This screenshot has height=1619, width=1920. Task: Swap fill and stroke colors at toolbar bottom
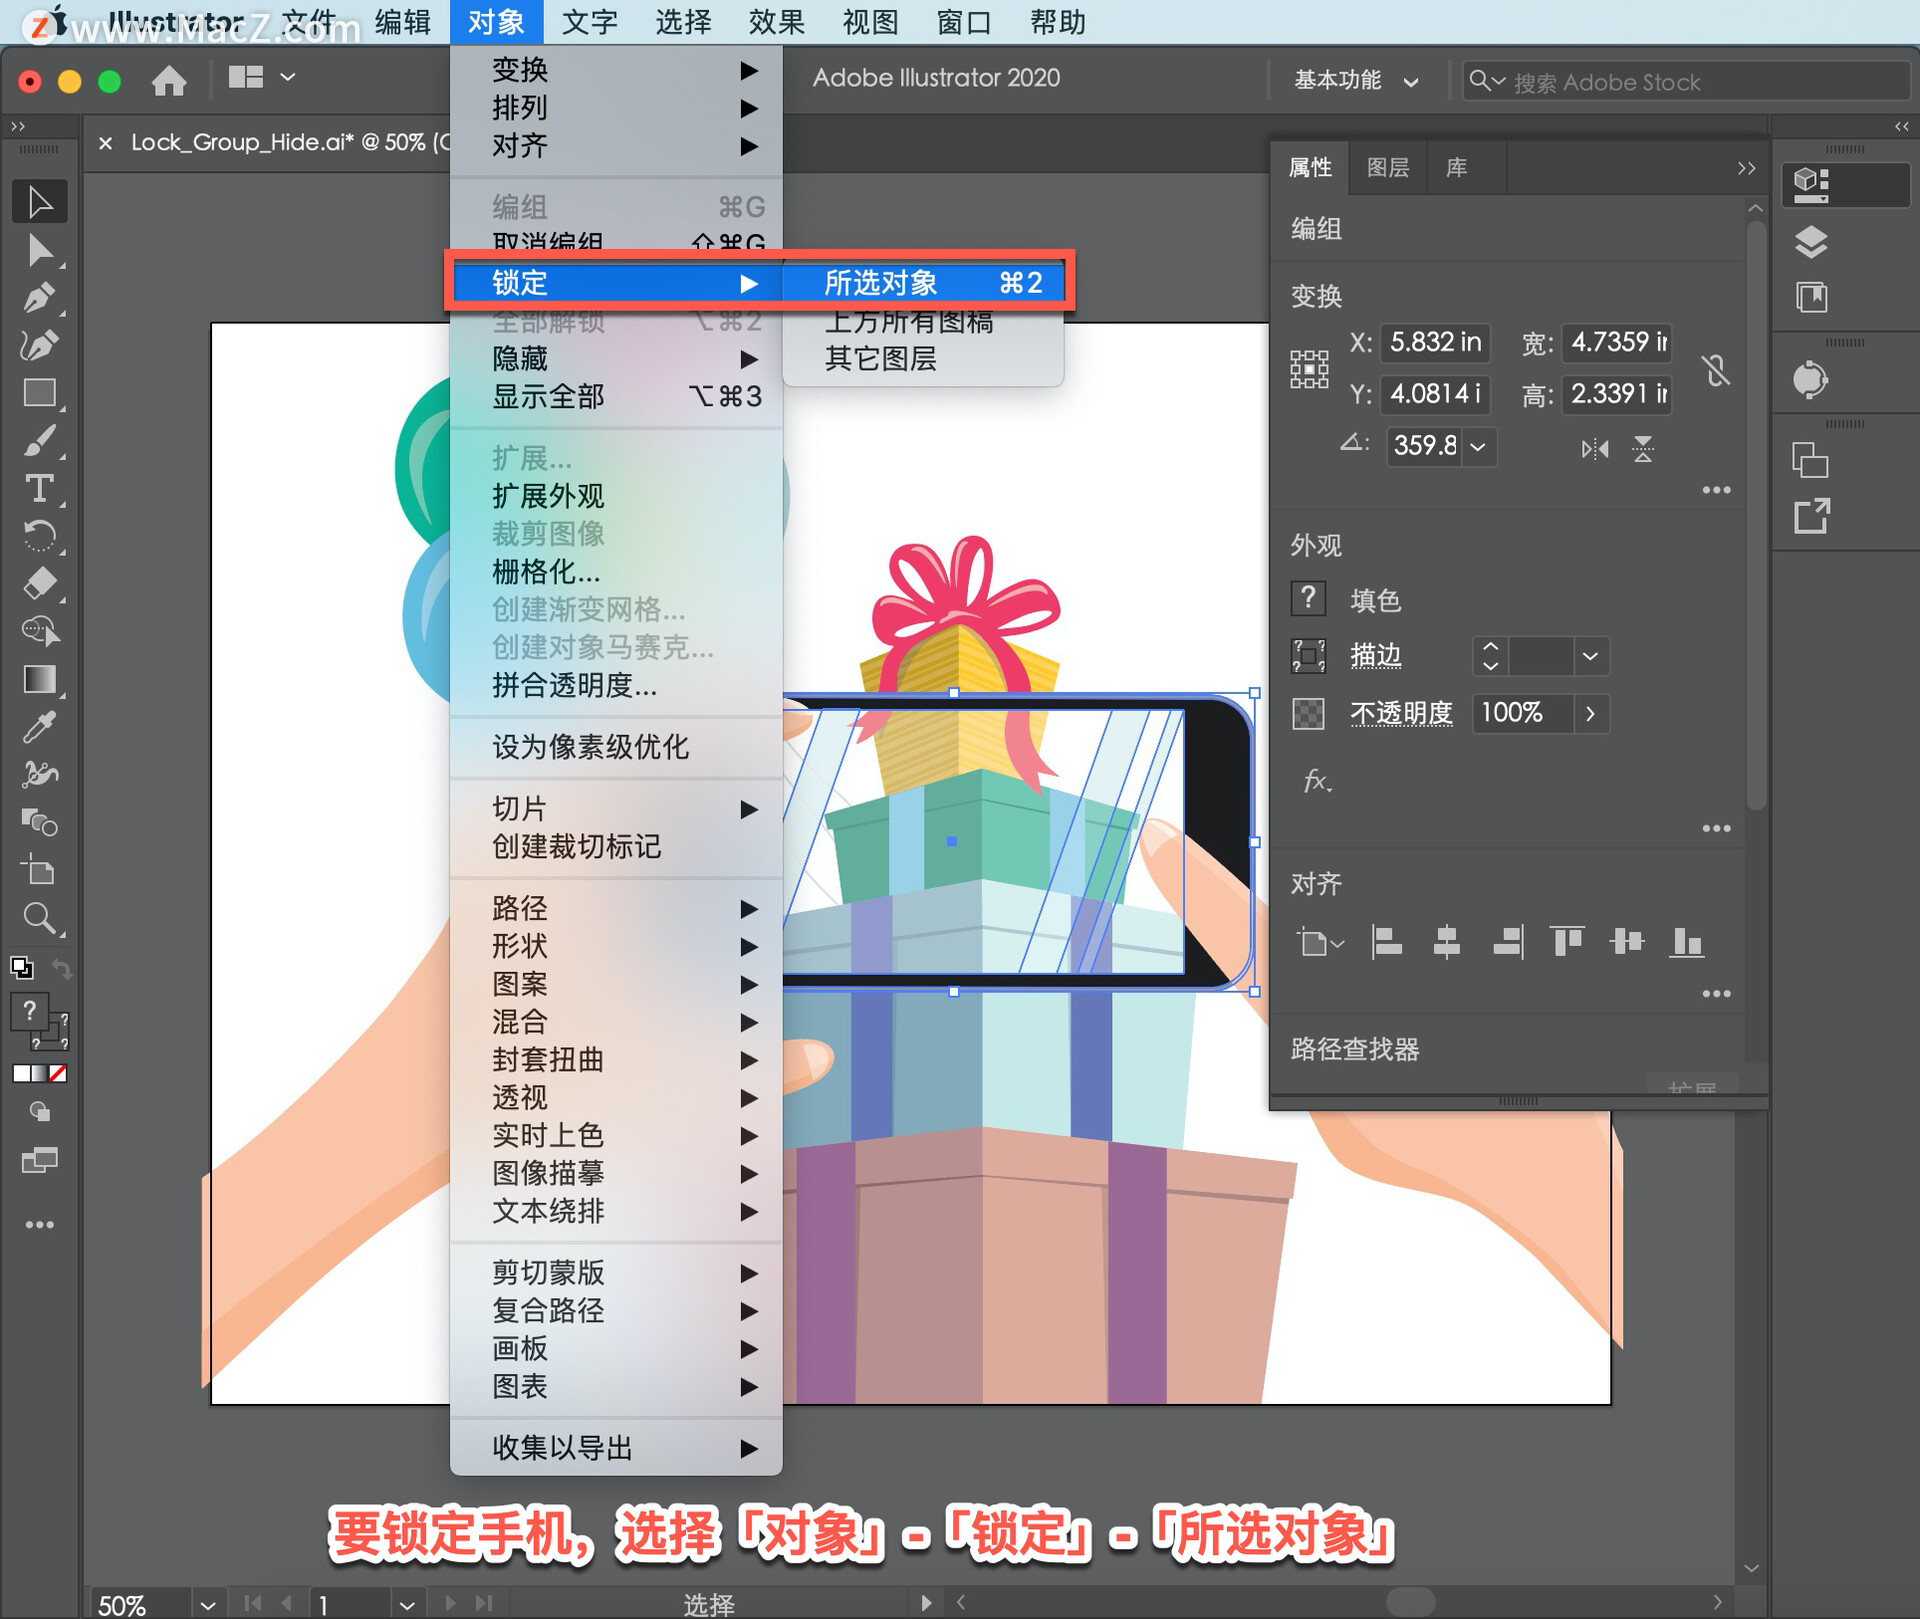point(60,966)
